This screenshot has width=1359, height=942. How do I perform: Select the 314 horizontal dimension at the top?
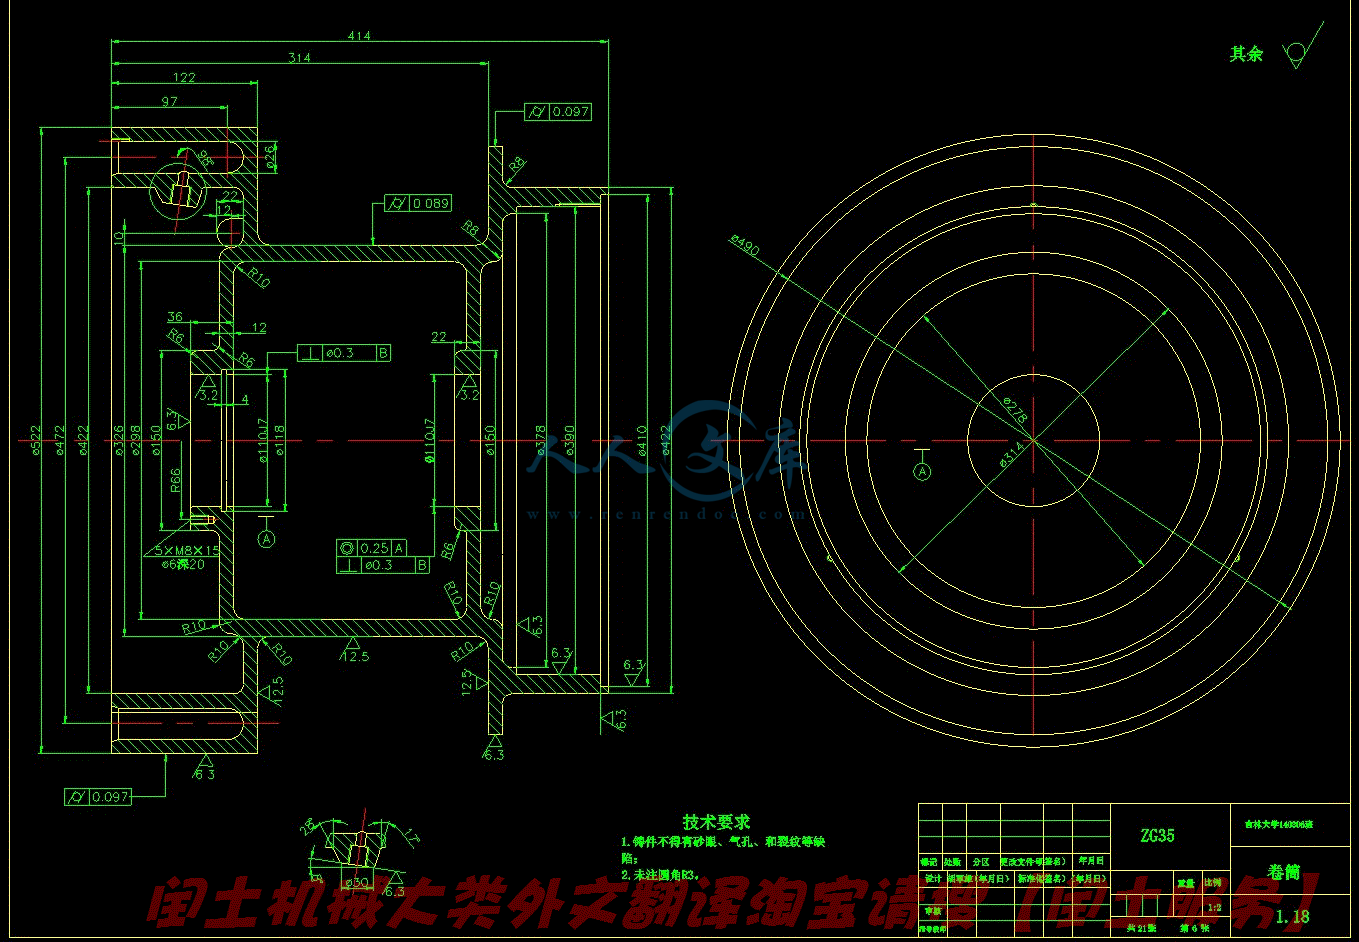(x=299, y=58)
